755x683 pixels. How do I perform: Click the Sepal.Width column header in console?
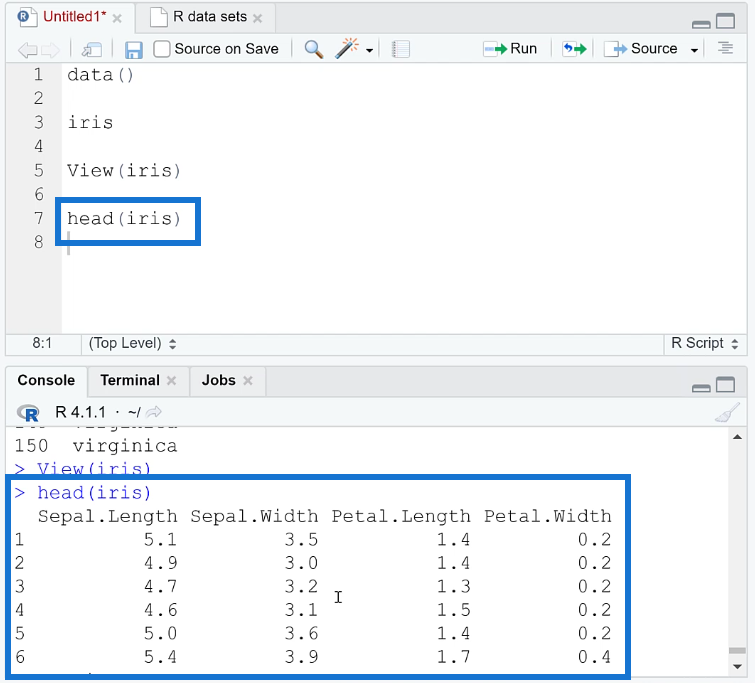tap(254, 516)
